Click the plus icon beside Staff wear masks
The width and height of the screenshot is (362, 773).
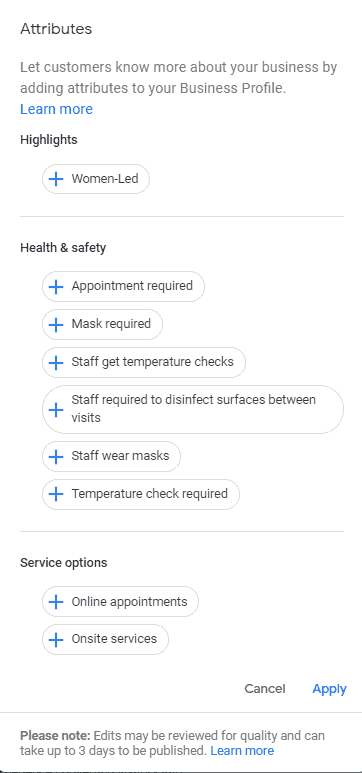(56, 457)
